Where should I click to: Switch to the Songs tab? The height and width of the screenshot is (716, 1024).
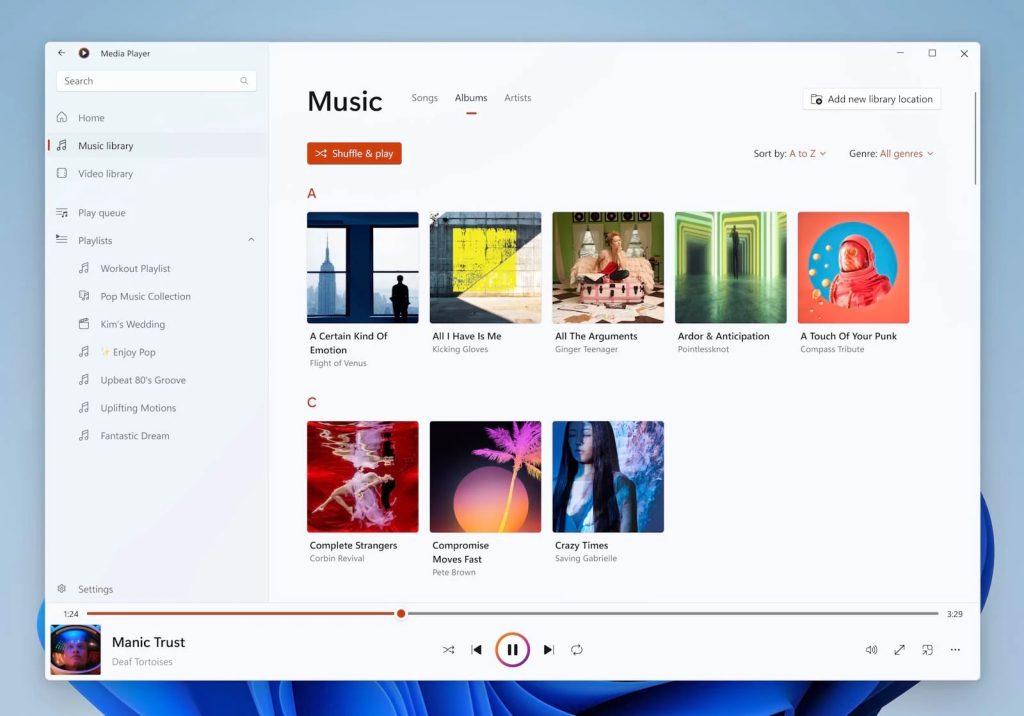point(424,98)
